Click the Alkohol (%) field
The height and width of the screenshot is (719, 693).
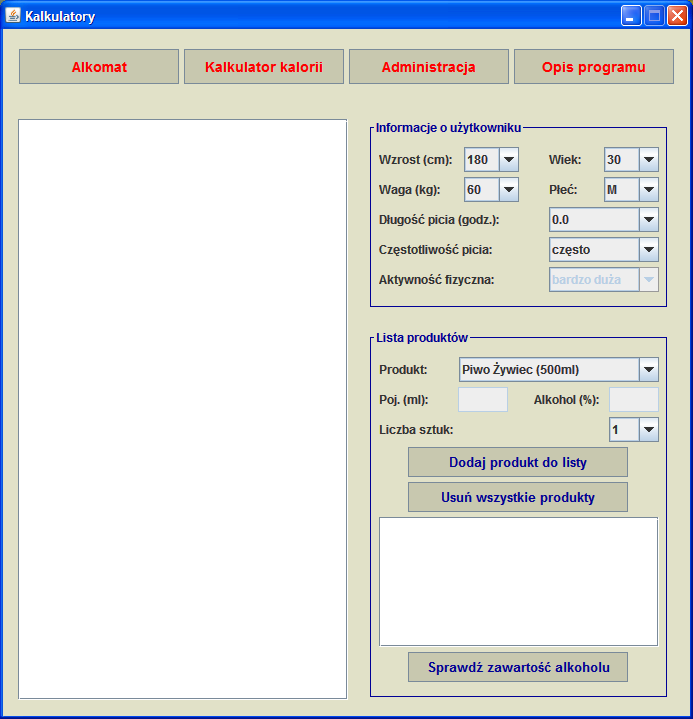pyautogui.click(x=634, y=399)
